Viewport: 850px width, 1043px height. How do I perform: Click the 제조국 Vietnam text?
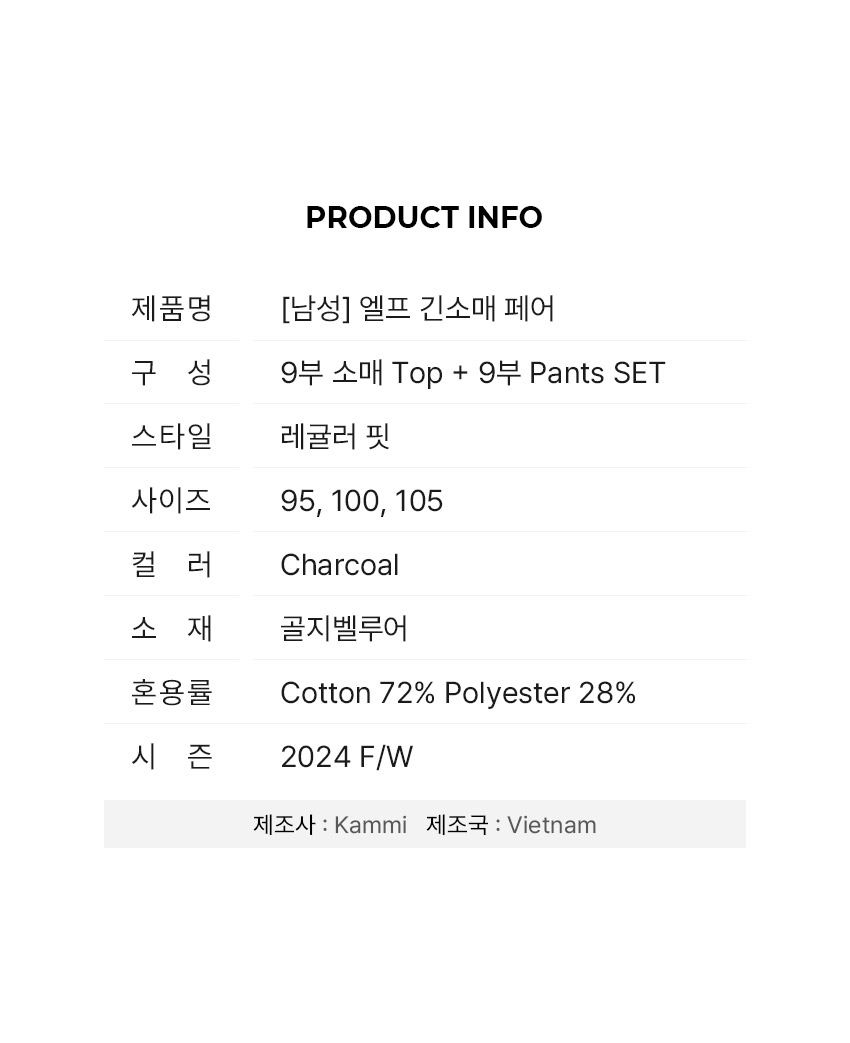click(x=511, y=825)
